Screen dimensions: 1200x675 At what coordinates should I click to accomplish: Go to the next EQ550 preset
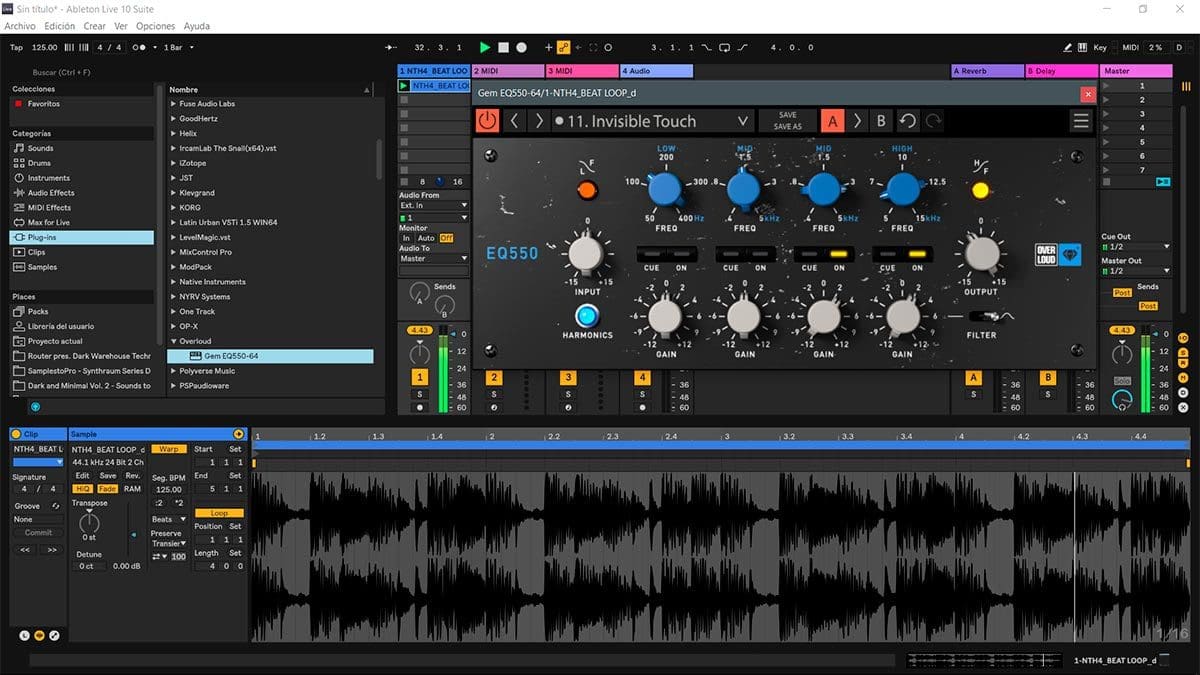(x=539, y=121)
